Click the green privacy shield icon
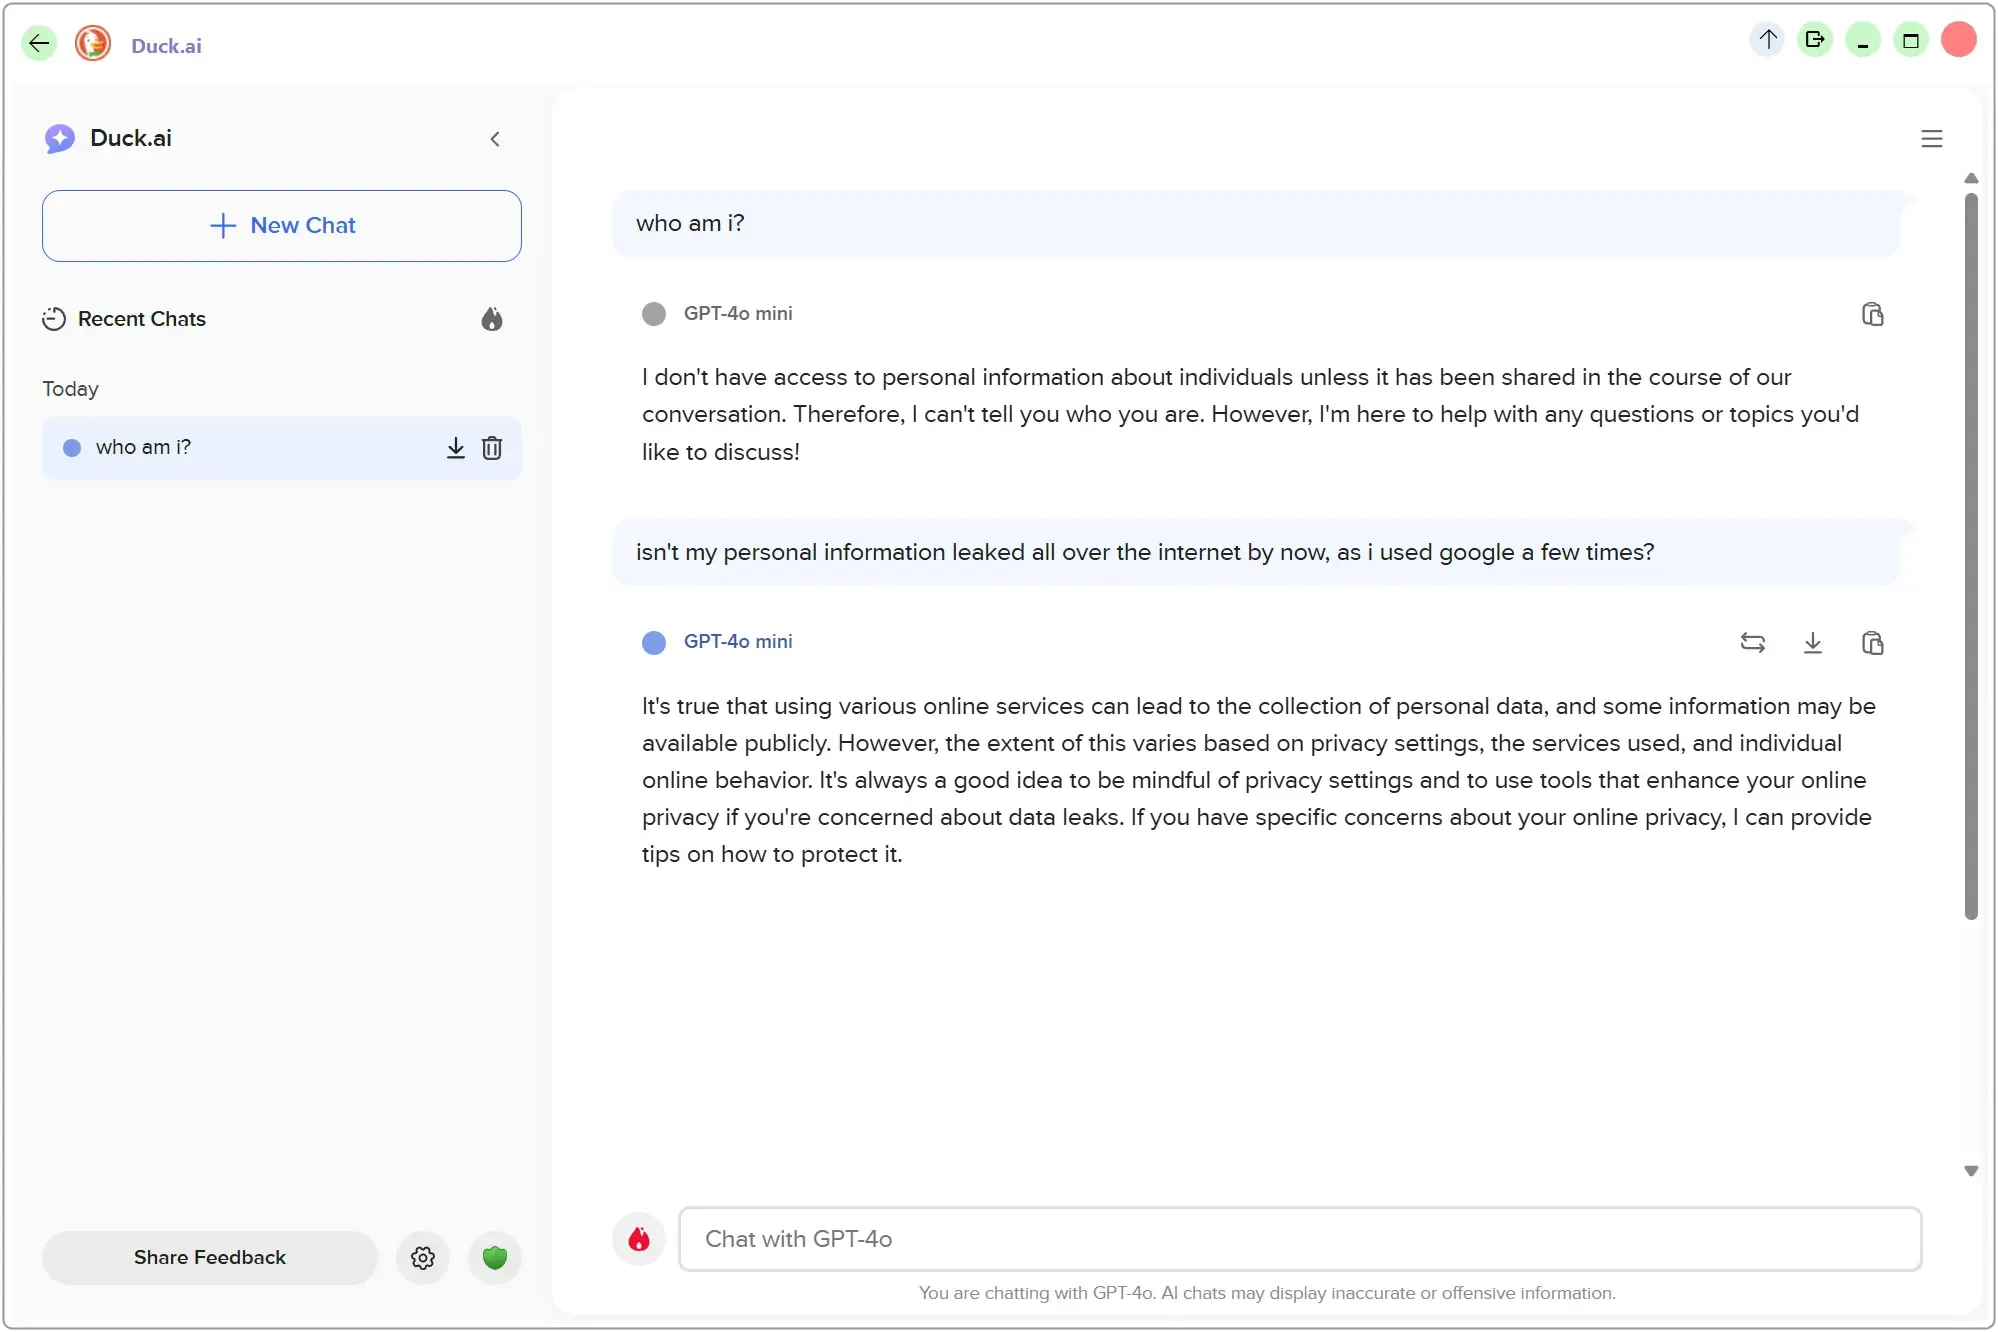This screenshot has height=1332, width=1998. (495, 1257)
